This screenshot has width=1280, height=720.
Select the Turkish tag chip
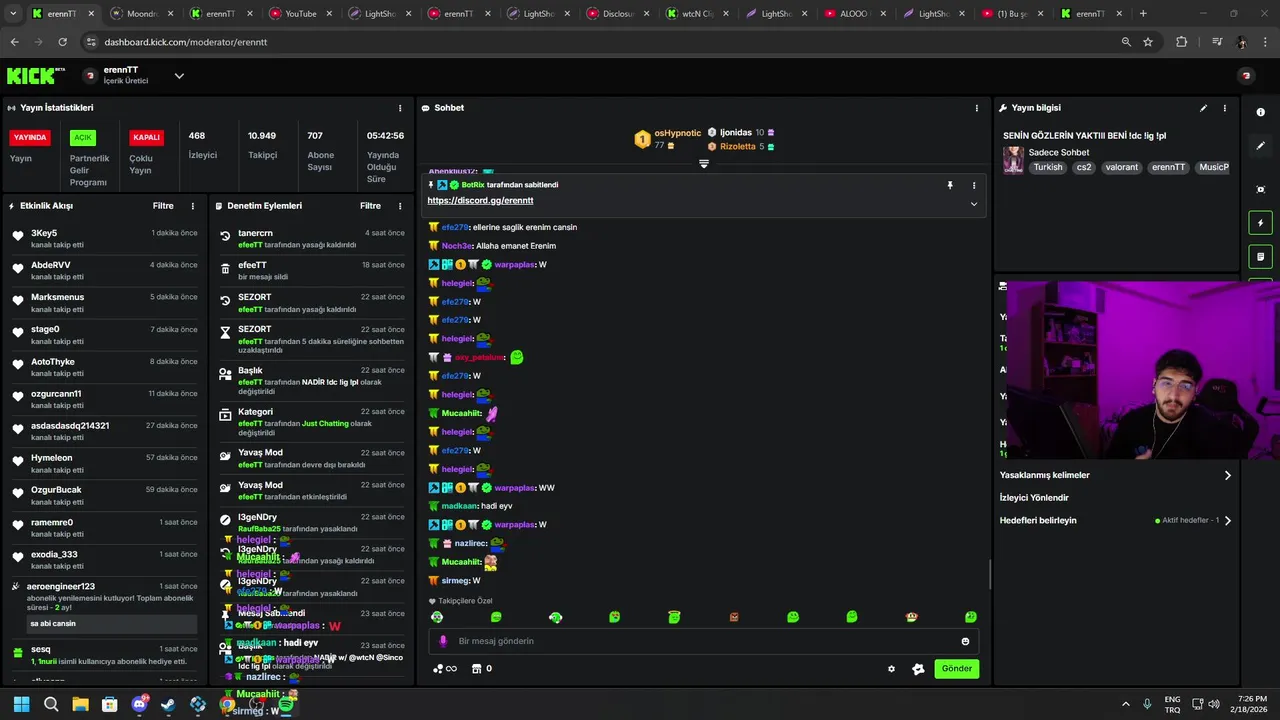[1048, 168]
